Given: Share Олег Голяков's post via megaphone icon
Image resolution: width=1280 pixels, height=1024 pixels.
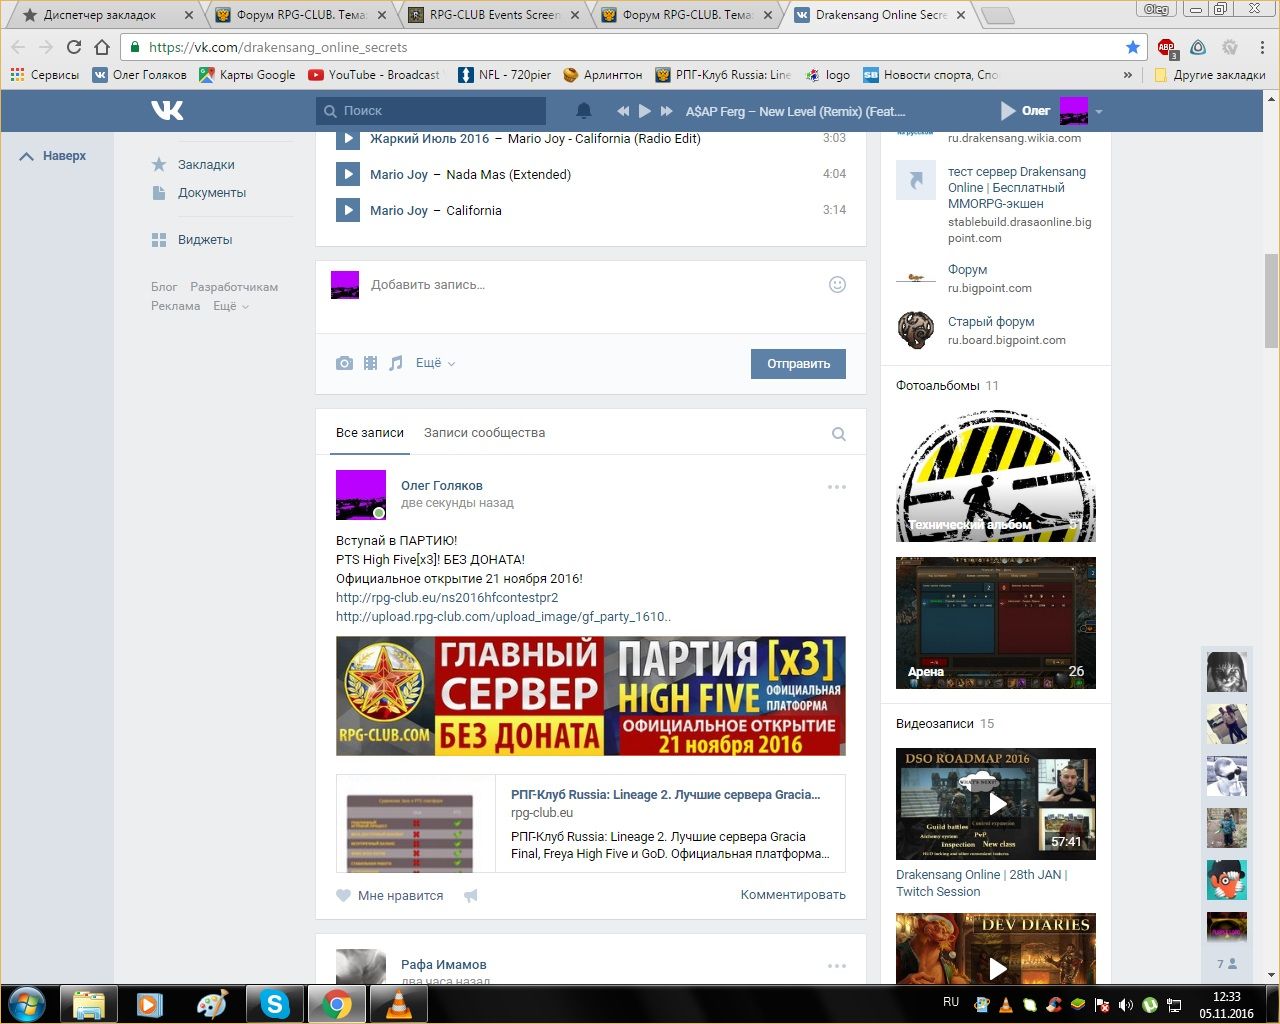Looking at the screenshot, I should point(470,895).
